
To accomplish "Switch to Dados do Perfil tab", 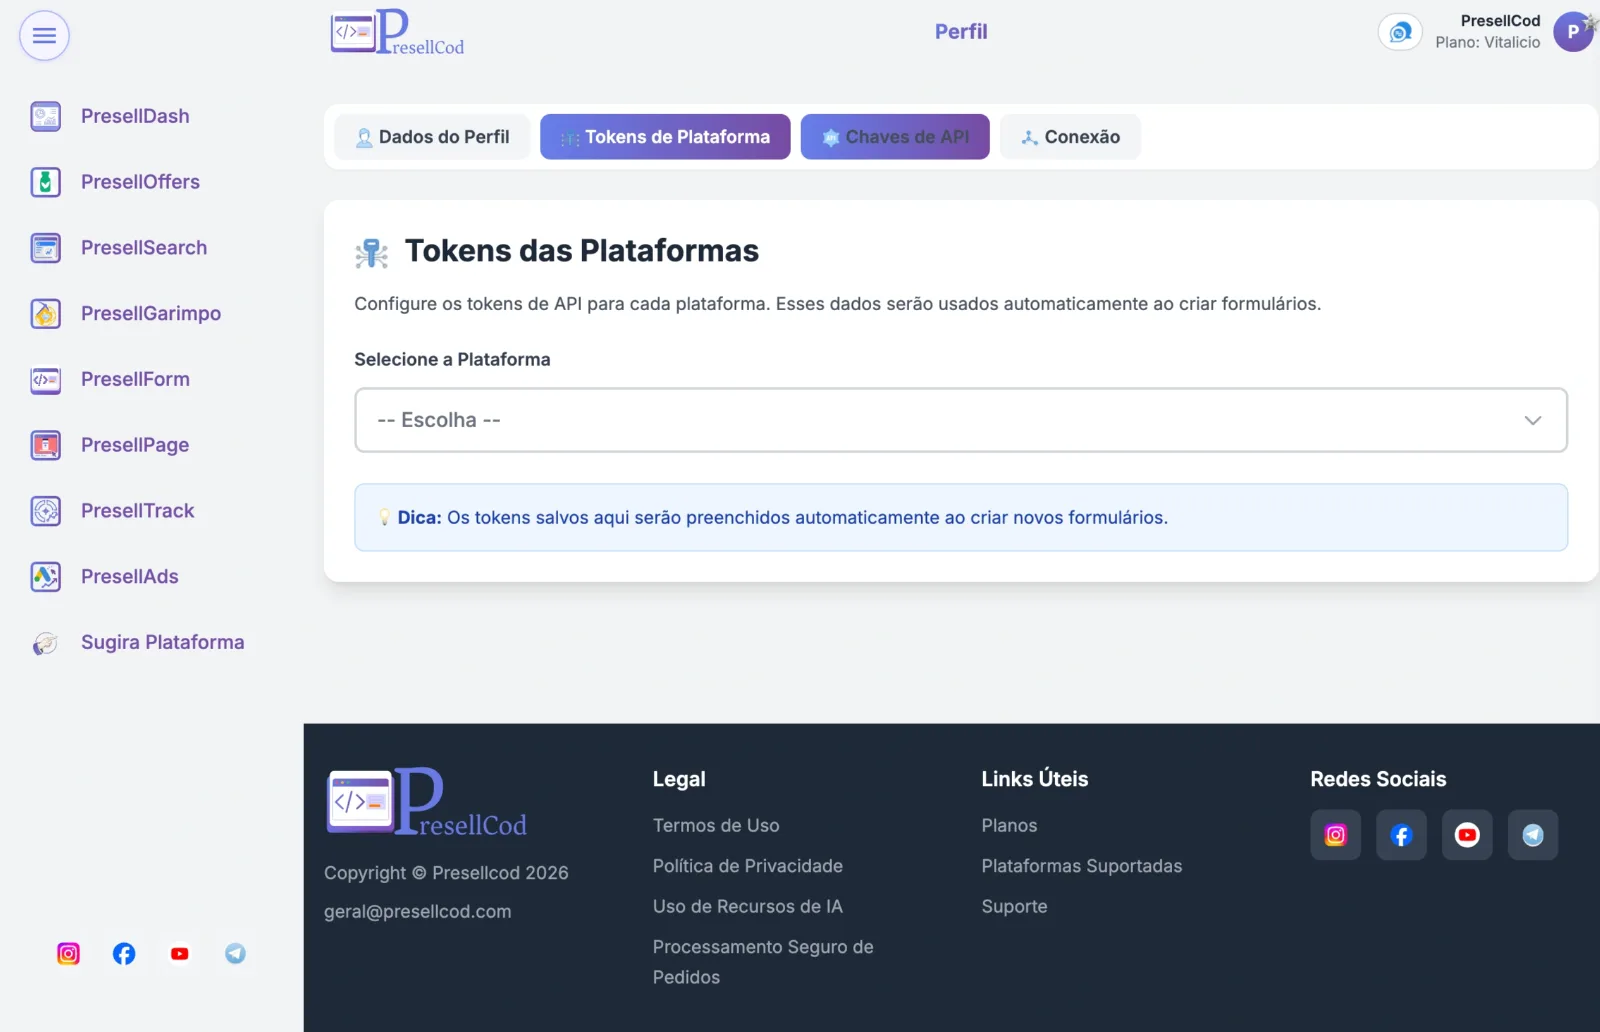I will [x=432, y=137].
